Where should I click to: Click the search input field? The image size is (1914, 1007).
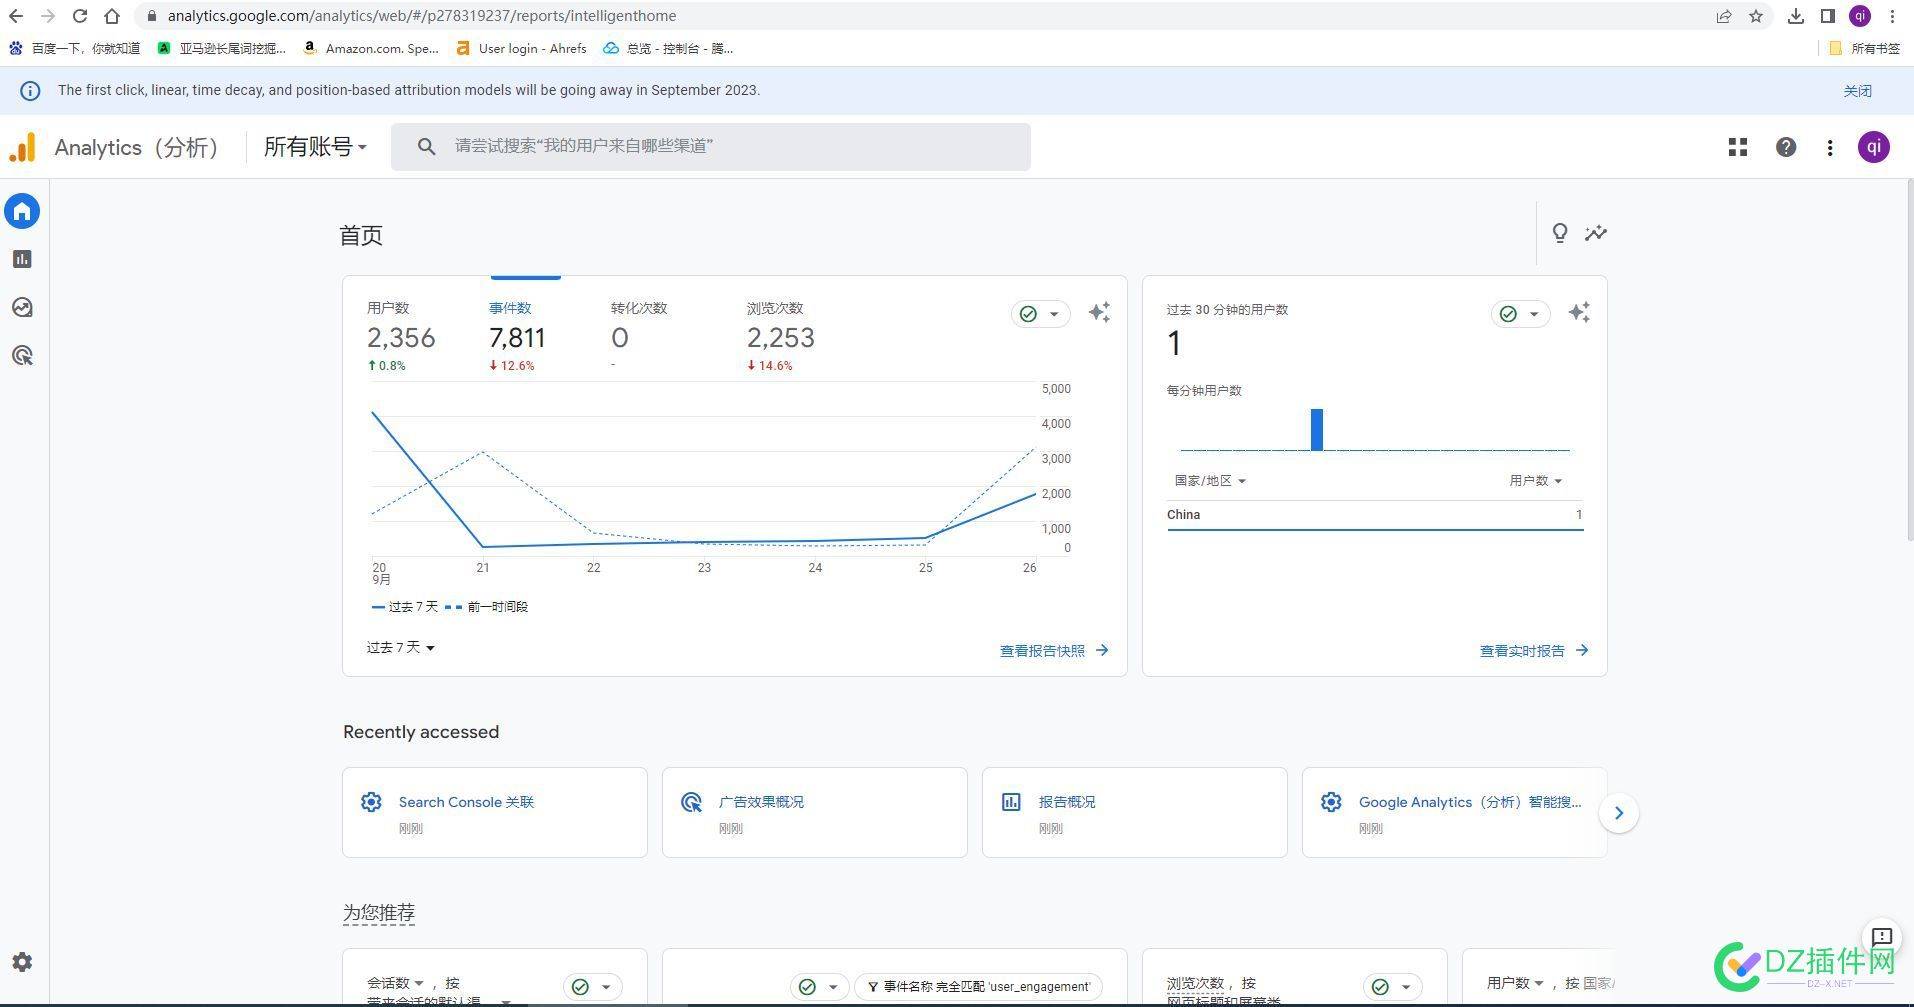711,147
